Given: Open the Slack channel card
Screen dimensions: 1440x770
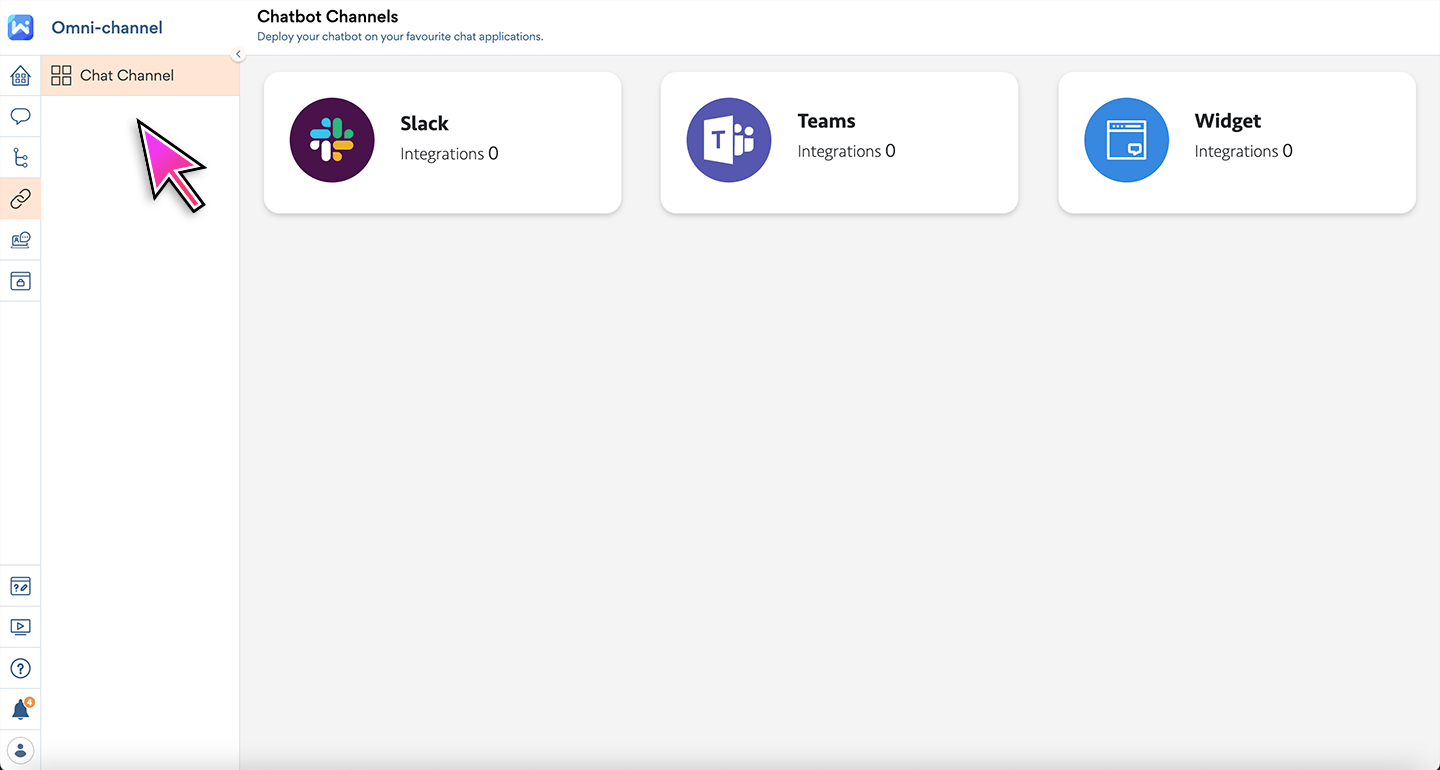Looking at the screenshot, I should [x=442, y=142].
